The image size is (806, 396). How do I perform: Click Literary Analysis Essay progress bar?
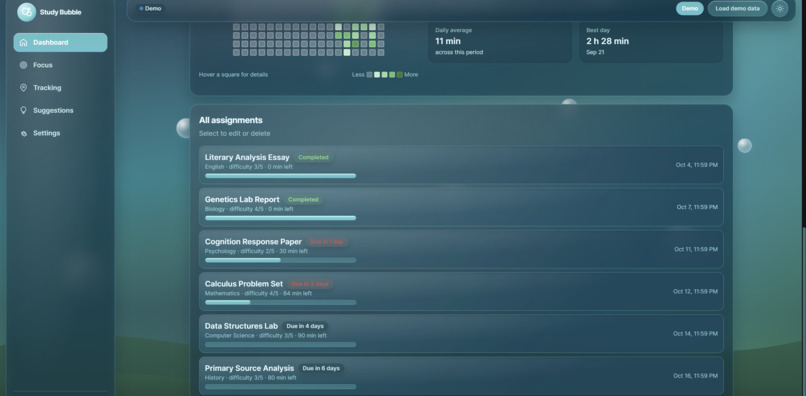tap(281, 176)
